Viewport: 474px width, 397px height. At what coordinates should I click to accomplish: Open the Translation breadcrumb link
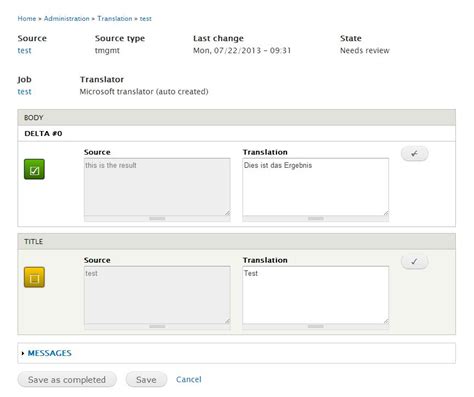pyautogui.click(x=115, y=19)
